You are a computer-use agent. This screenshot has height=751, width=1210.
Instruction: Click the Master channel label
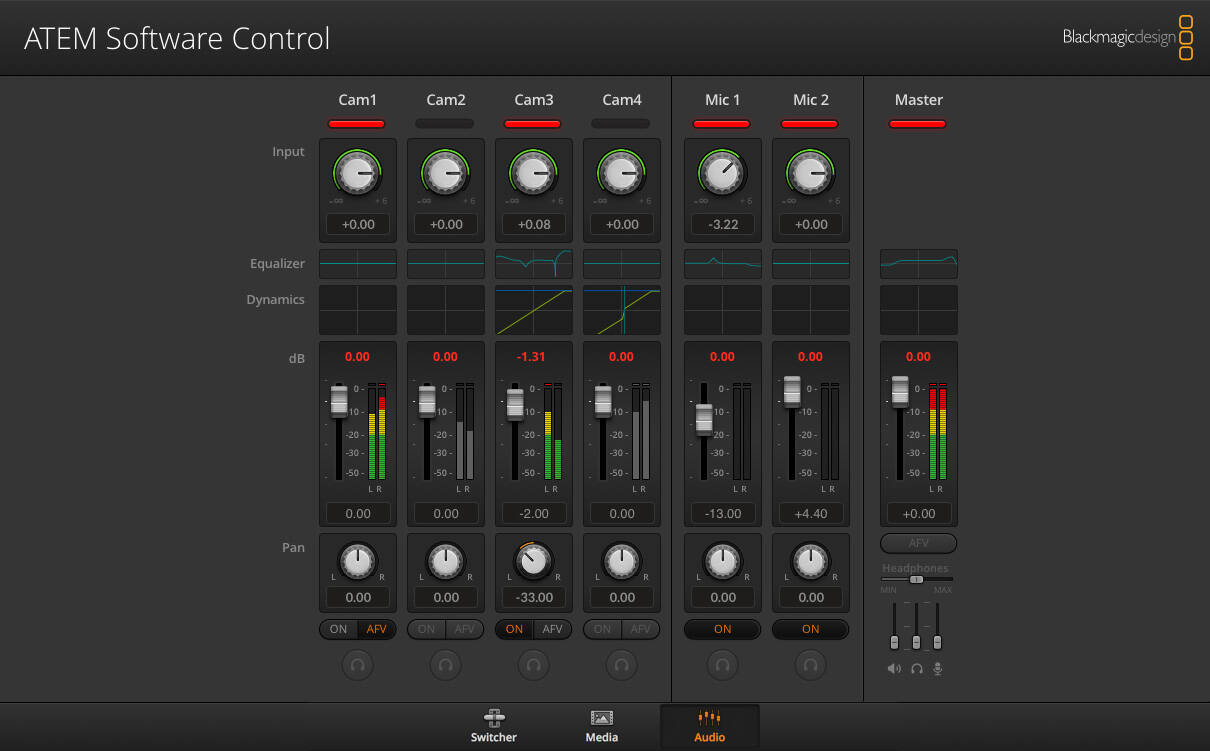(919, 100)
